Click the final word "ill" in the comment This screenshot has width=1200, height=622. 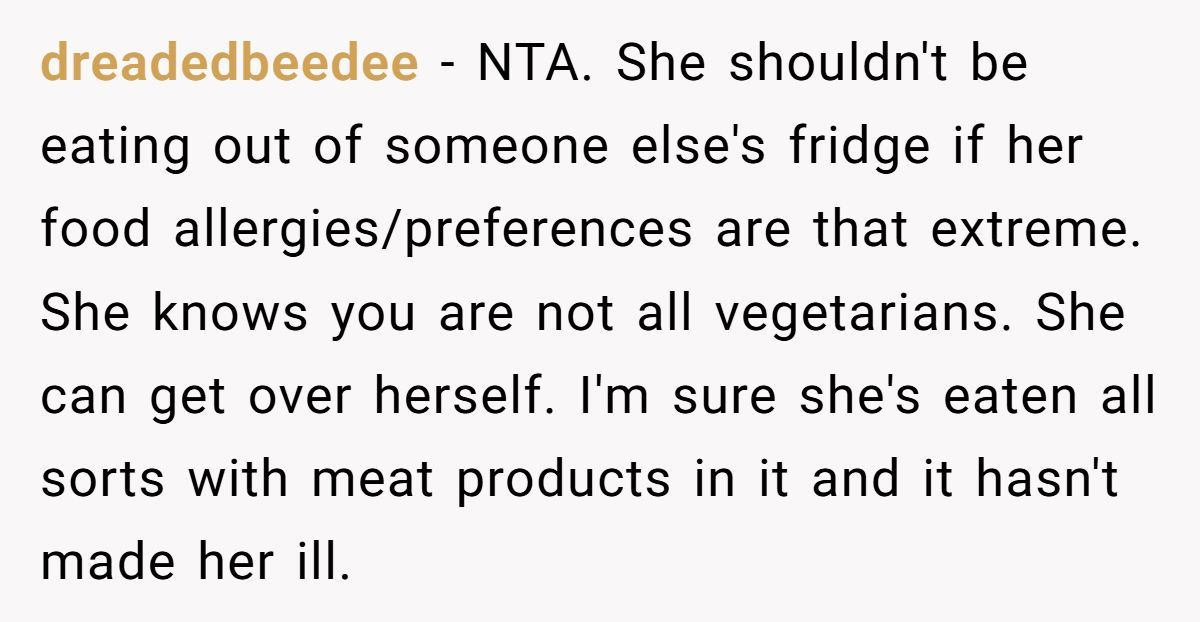point(328,562)
